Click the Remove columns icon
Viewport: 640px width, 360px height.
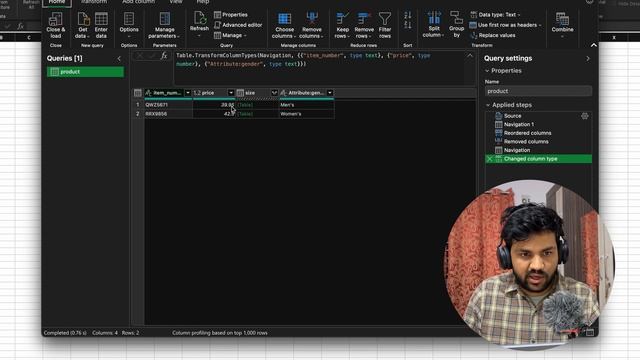coord(312,19)
